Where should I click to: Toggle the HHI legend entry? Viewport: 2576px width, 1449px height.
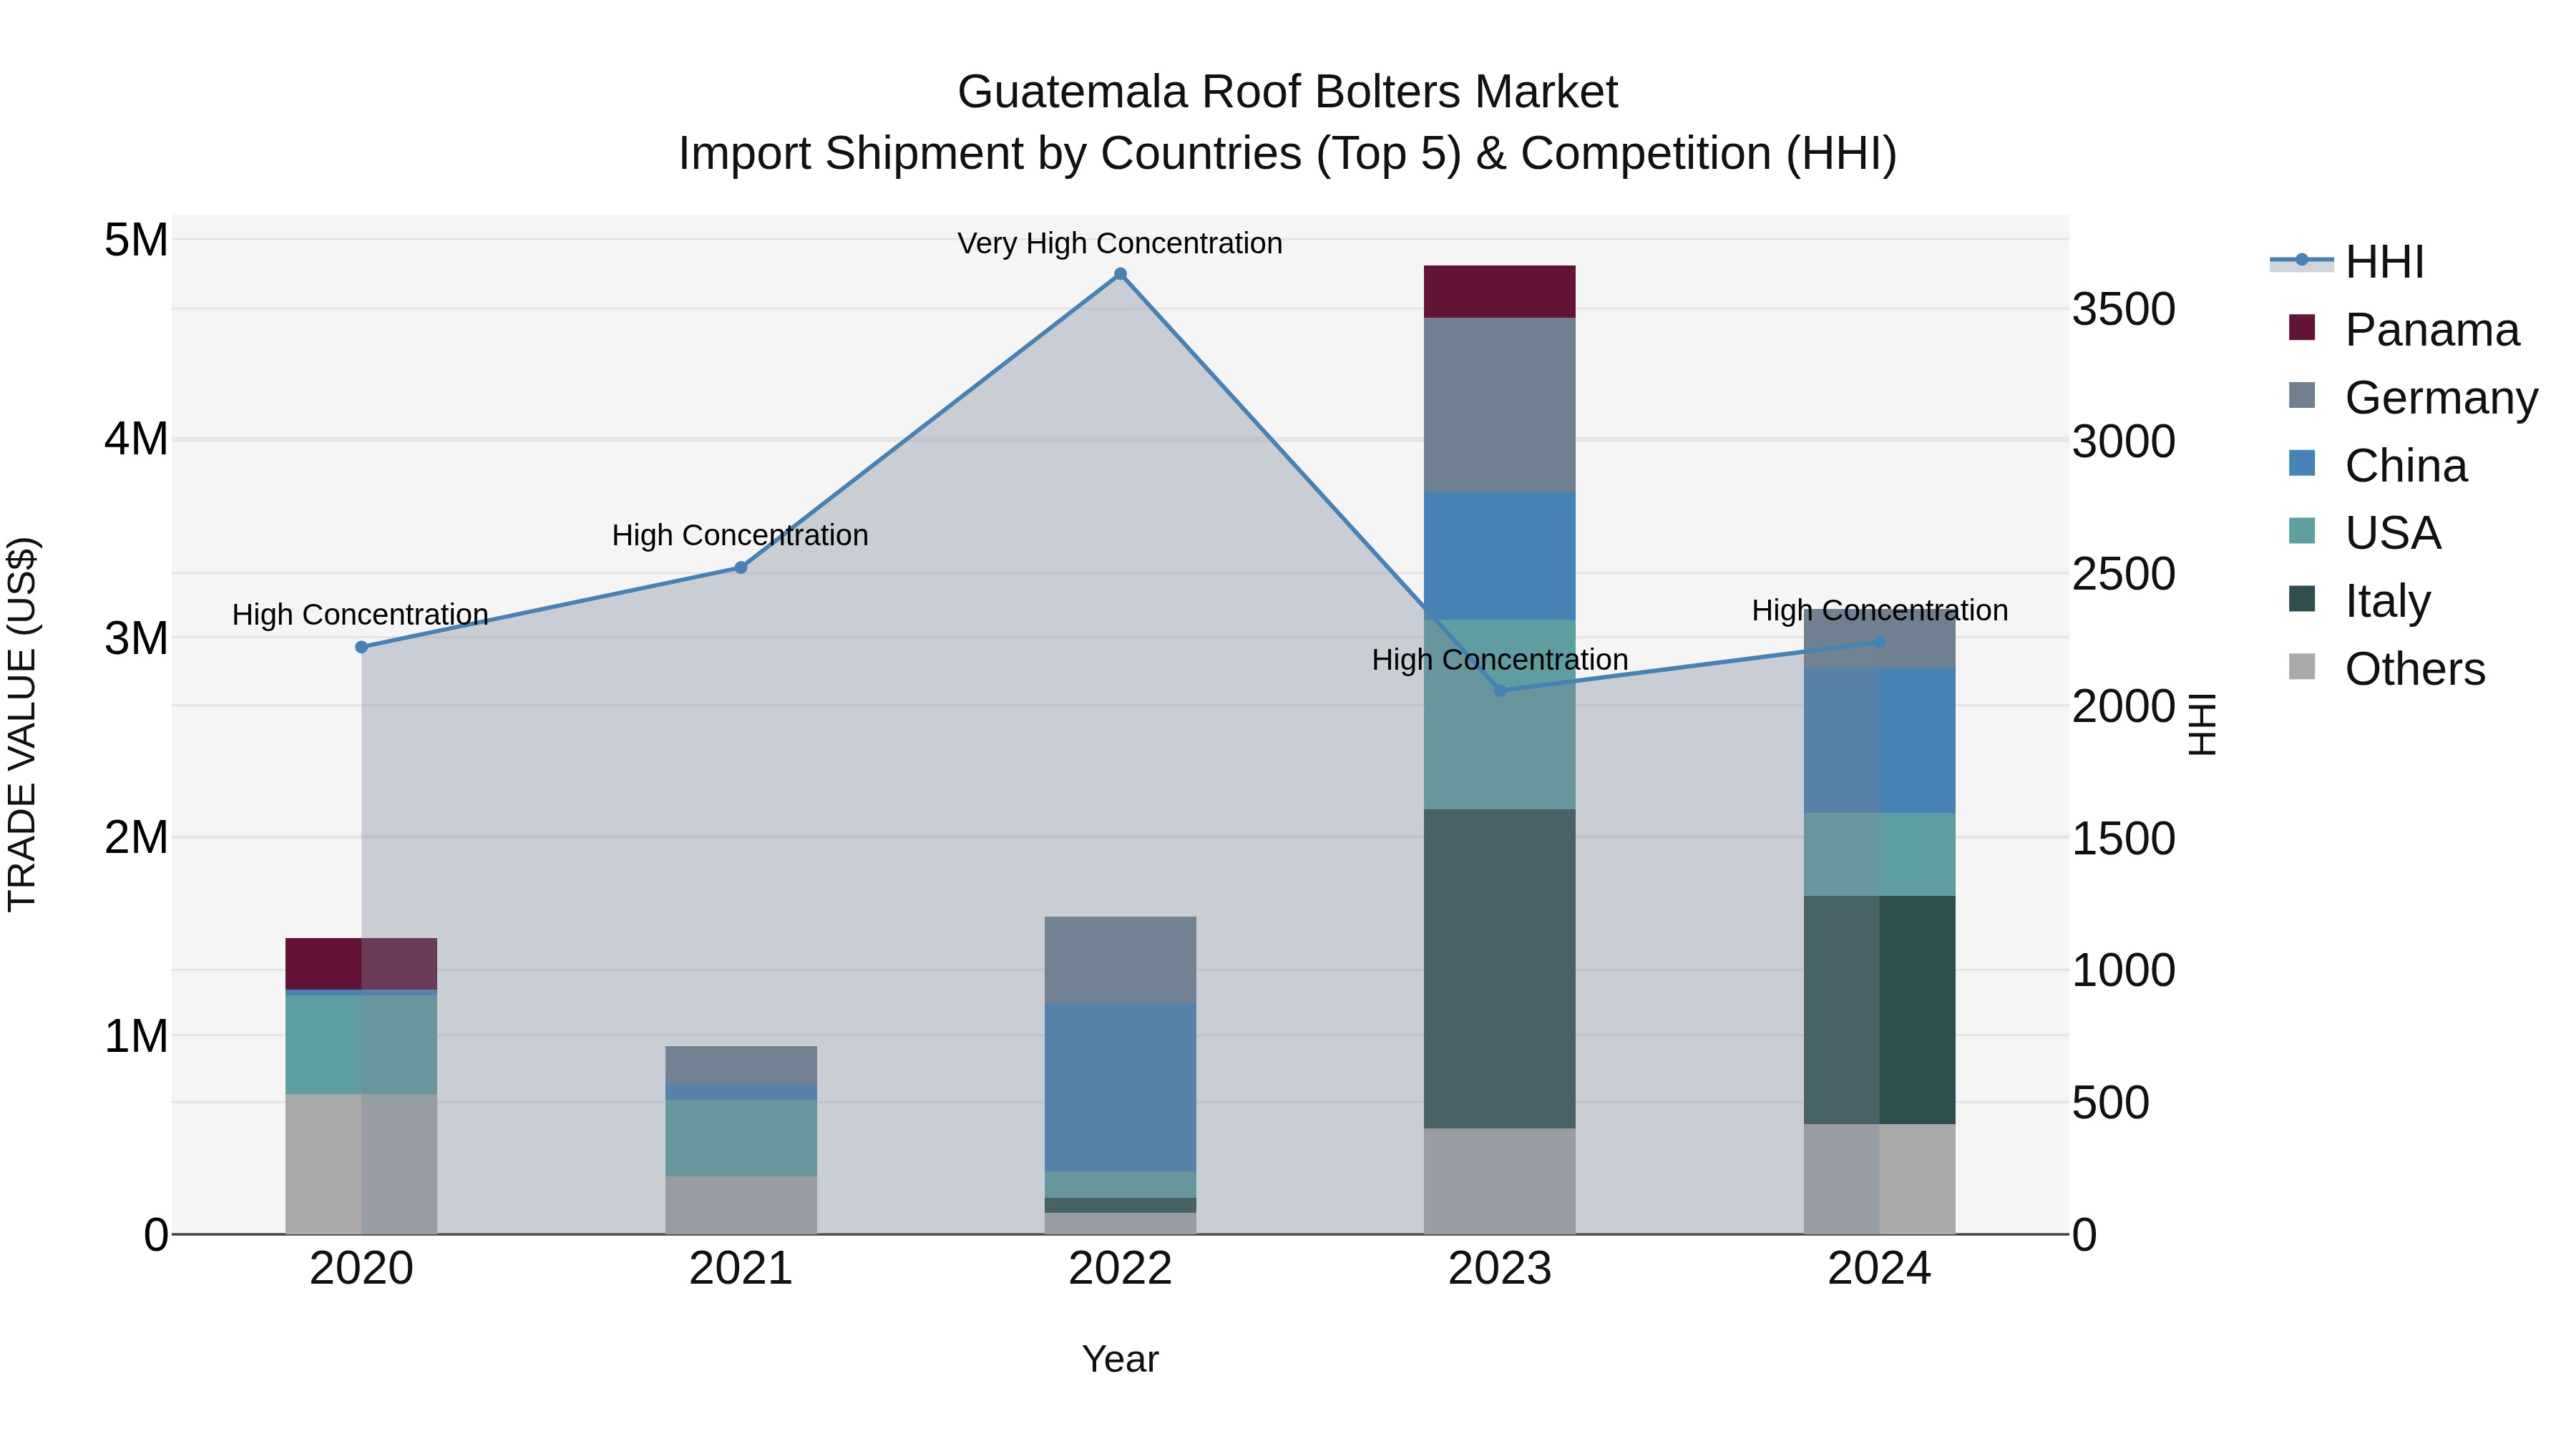click(2347, 262)
